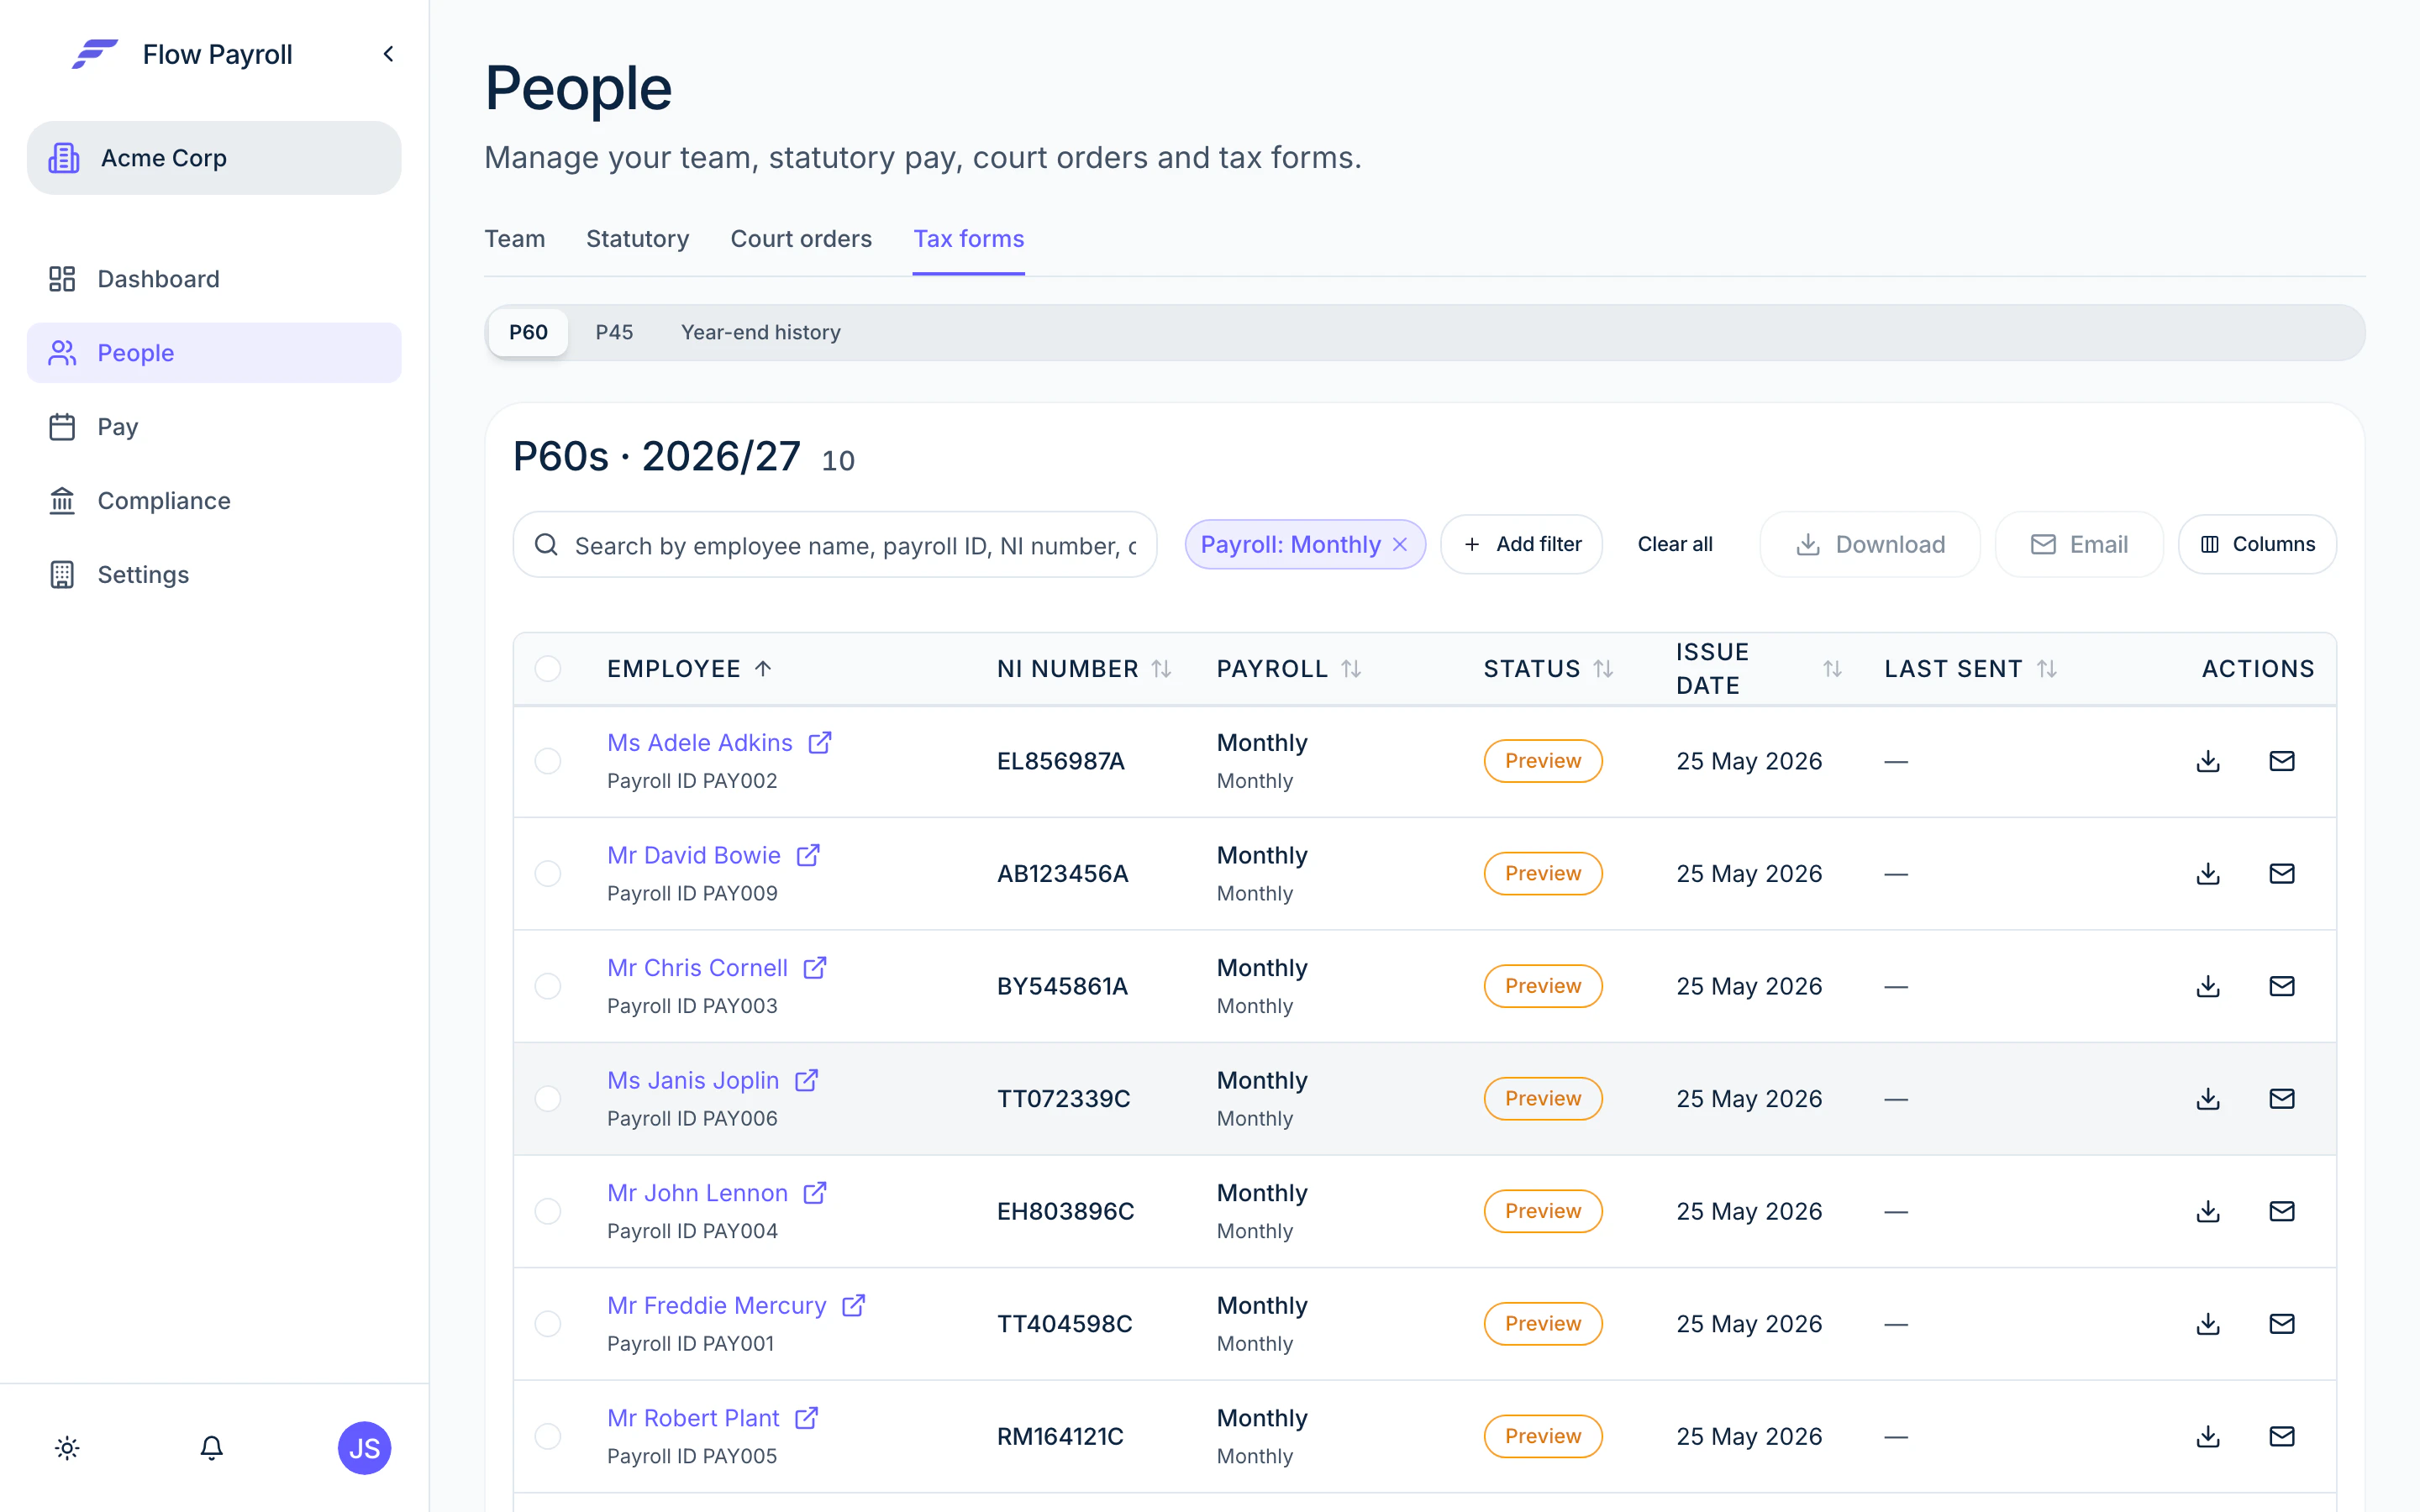The image size is (2420, 1512).
Task: Click NI number EL856987A
Action: coord(1060,761)
